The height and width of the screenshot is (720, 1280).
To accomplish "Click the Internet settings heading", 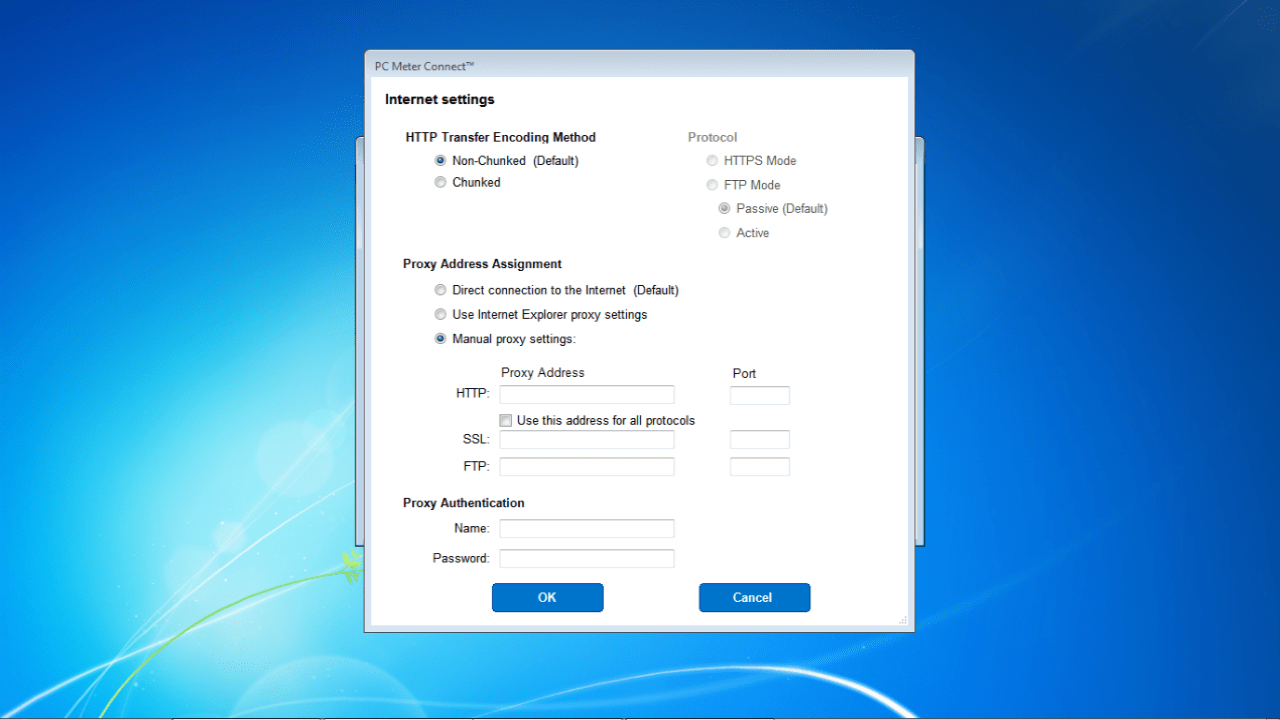I will tap(440, 100).
